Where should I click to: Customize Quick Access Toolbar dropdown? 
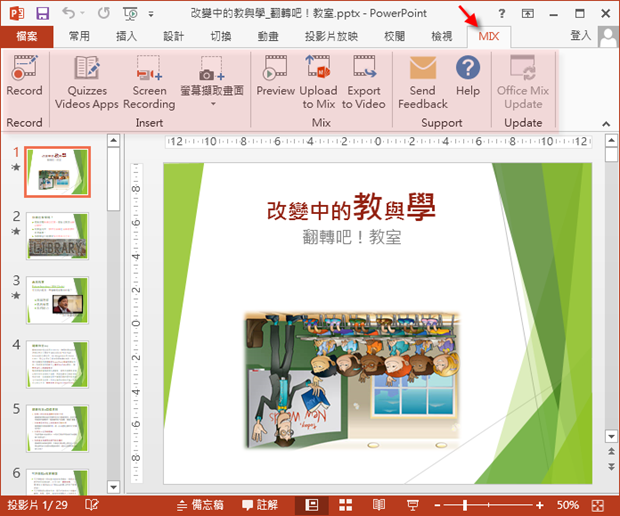151,14
